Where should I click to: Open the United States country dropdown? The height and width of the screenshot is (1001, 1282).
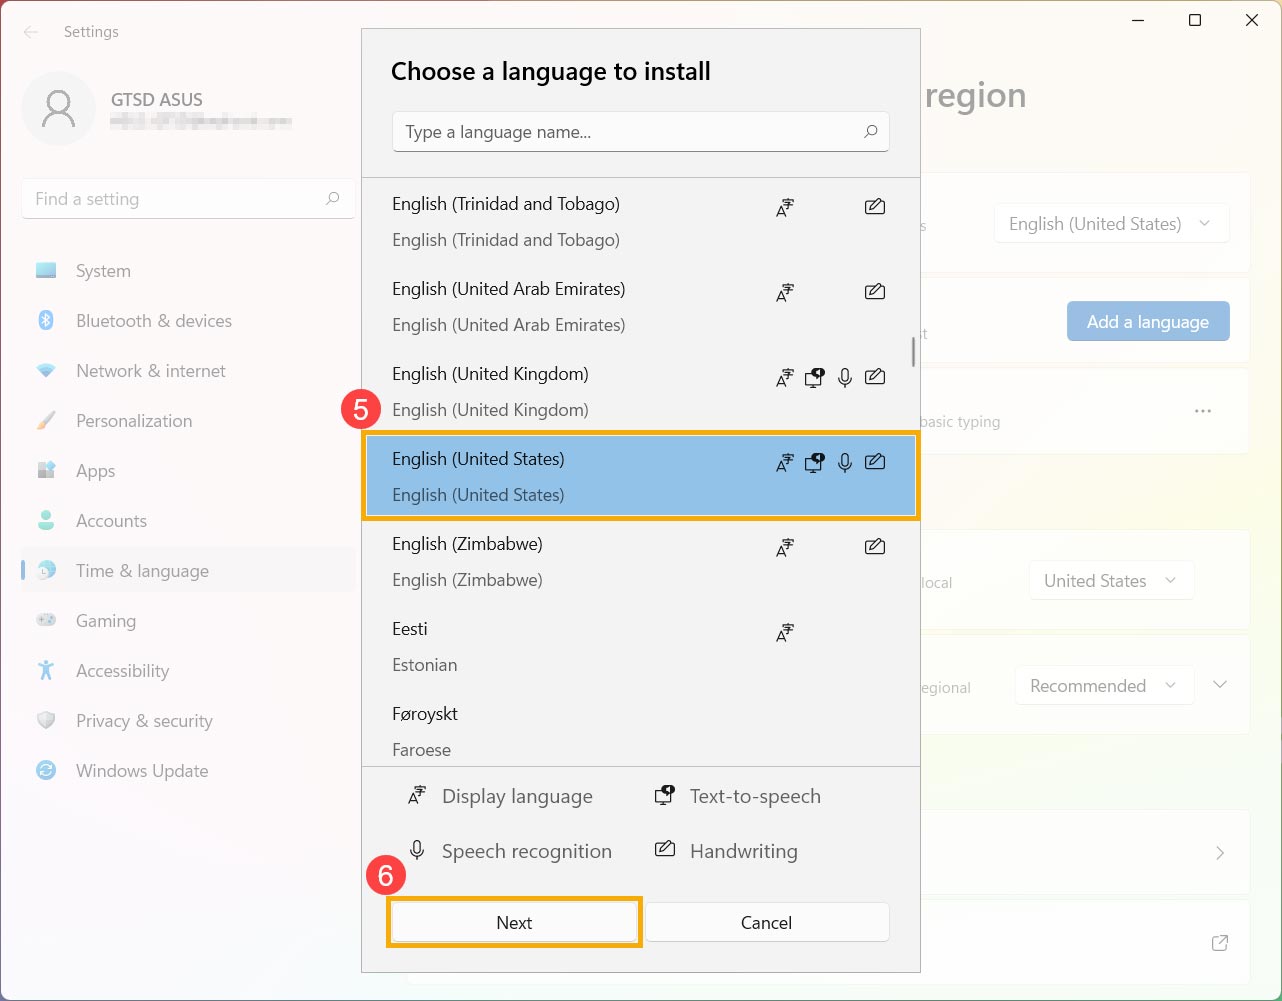click(1111, 581)
